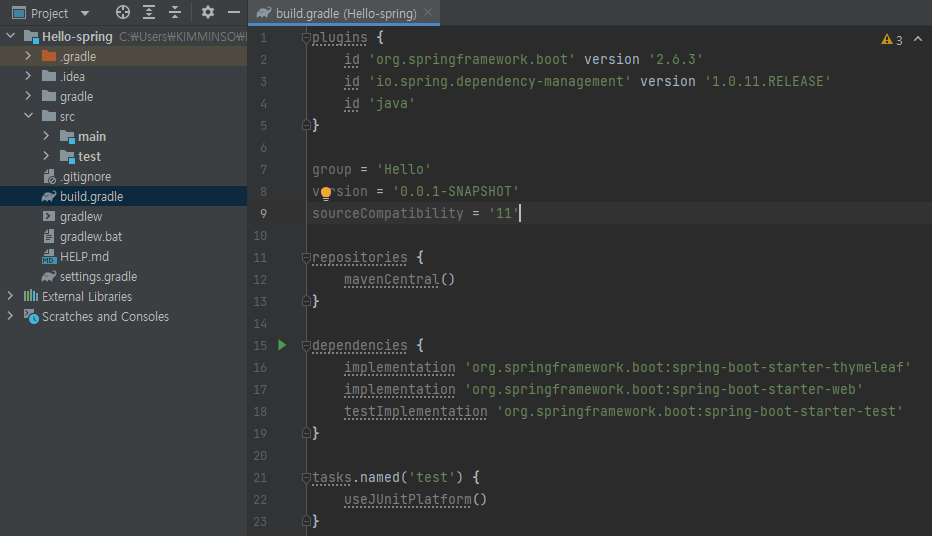Click the warnings indicator showing 3
932x536 pixels.
[892, 40]
